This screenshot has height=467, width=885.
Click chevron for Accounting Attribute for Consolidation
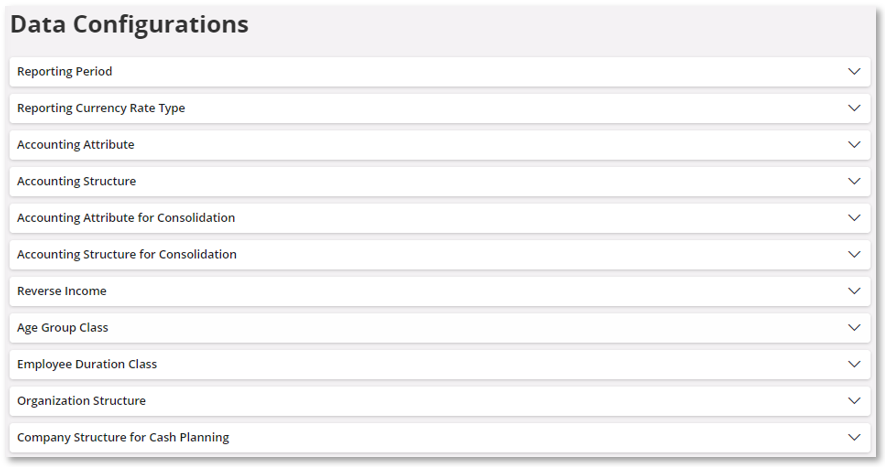click(x=854, y=218)
